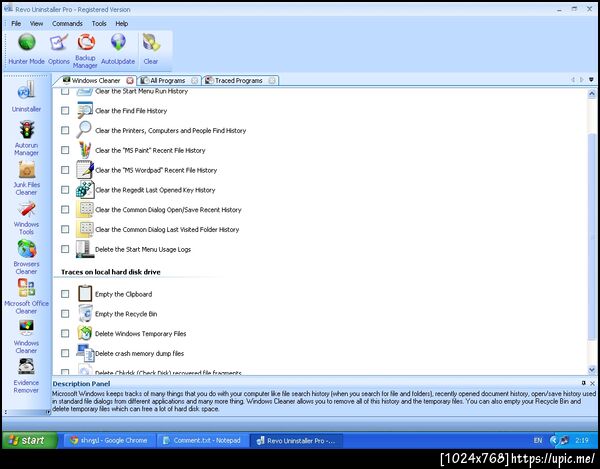Switch to Google Chrome taskbar window
The height and width of the screenshot is (469, 600).
point(109,440)
